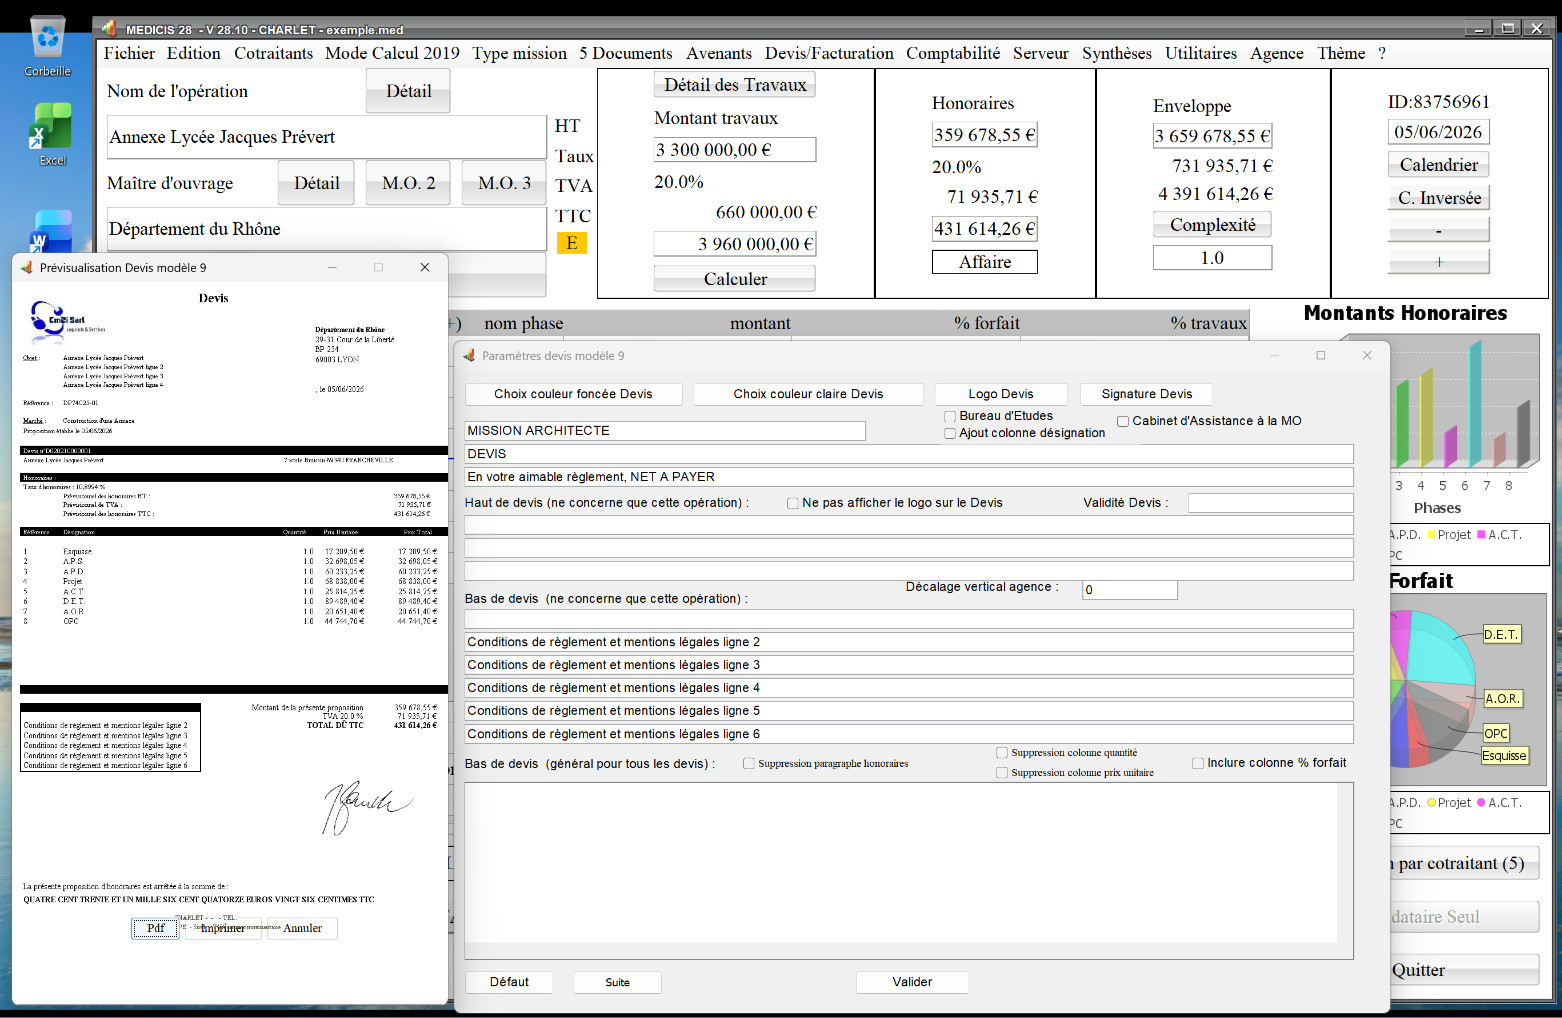
Task: Open the Utilitaires menu
Action: [x=1201, y=53]
